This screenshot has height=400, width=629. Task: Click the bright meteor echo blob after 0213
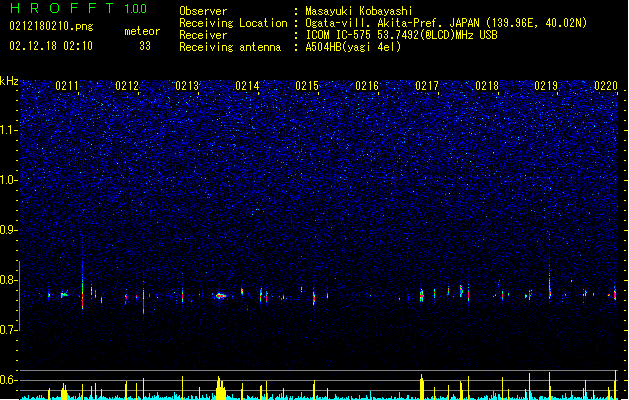220,296
